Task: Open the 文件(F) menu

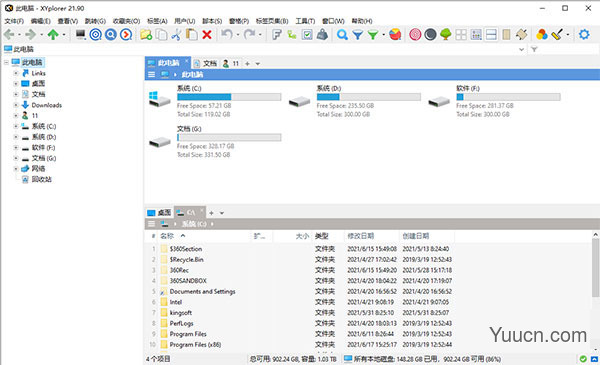Action: pos(14,21)
